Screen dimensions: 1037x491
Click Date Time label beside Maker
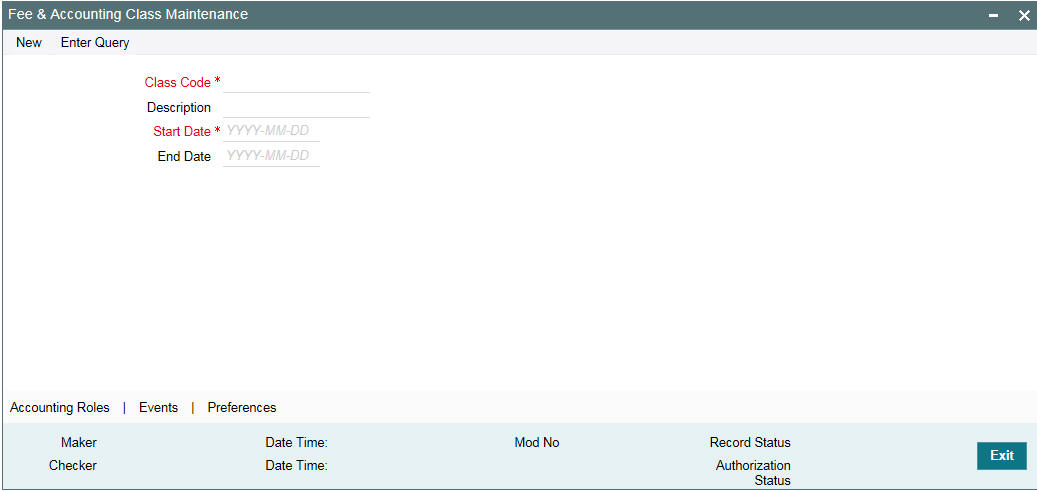(296, 443)
